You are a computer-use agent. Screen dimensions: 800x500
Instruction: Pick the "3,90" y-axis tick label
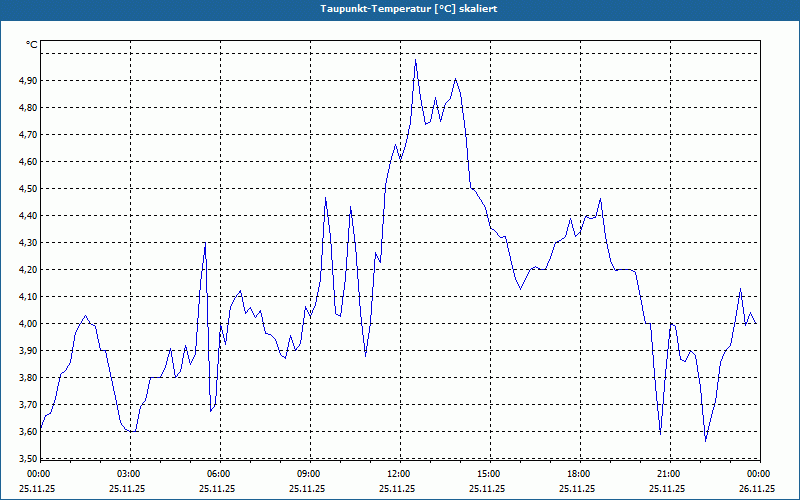pyautogui.click(x=29, y=351)
